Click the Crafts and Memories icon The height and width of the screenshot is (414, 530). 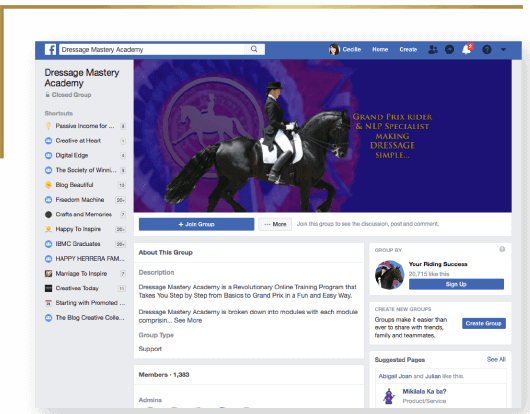pos(48,214)
